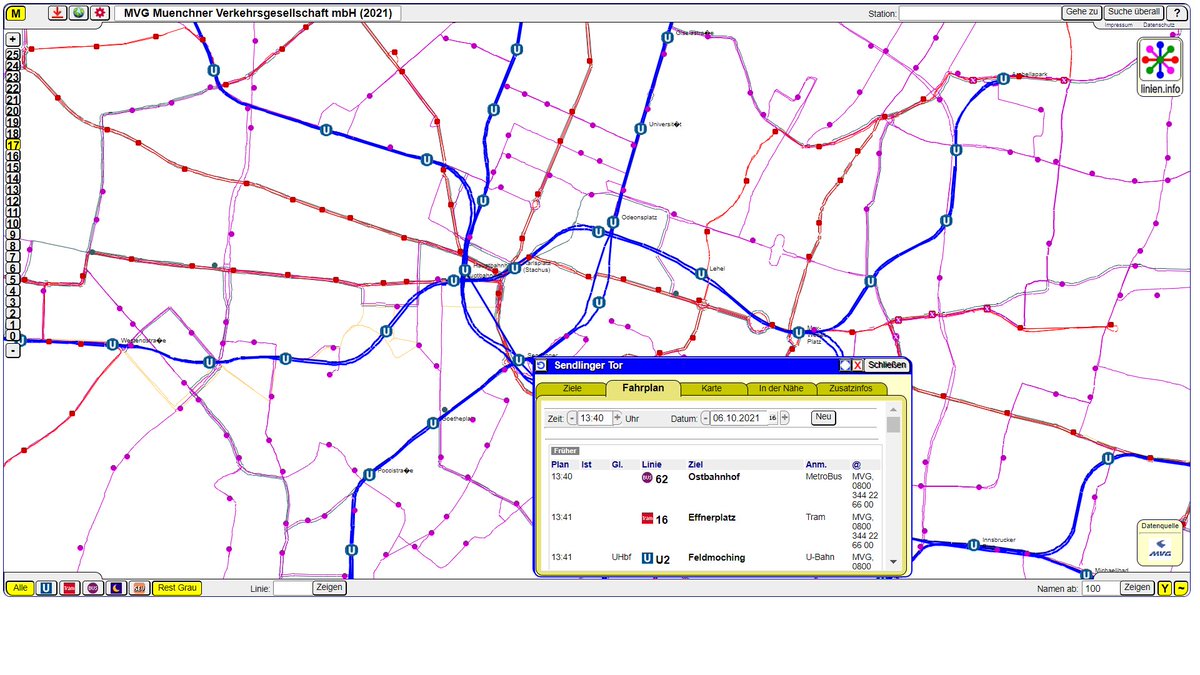Click the Gehe zu button

[x=1082, y=12]
